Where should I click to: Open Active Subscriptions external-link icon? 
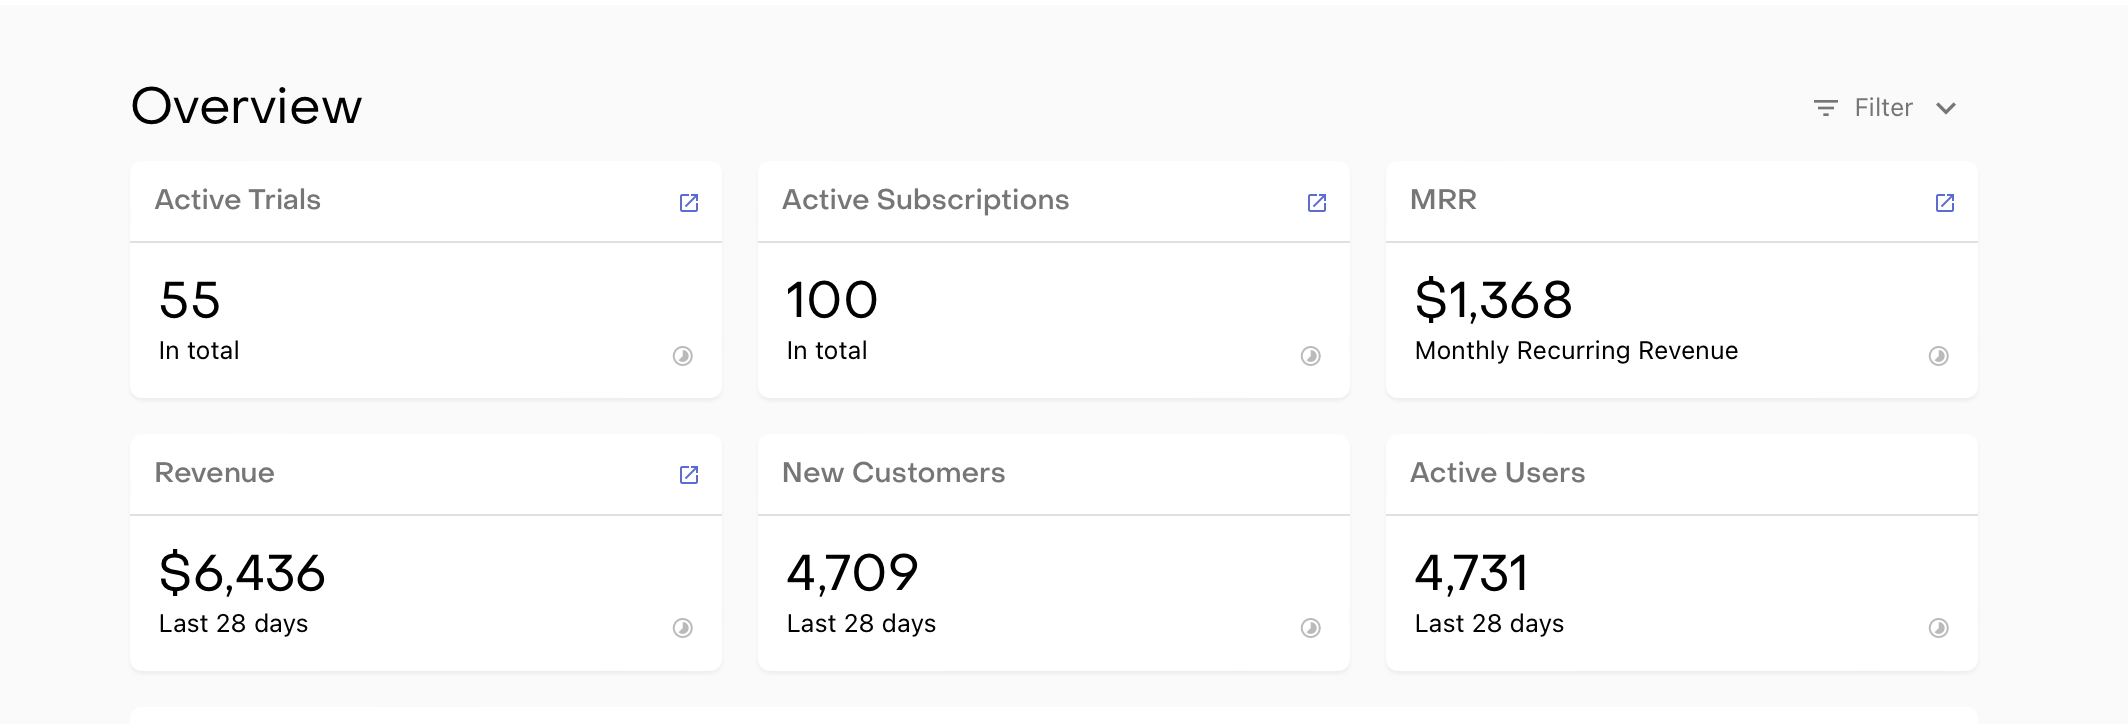coord(1317,203)
